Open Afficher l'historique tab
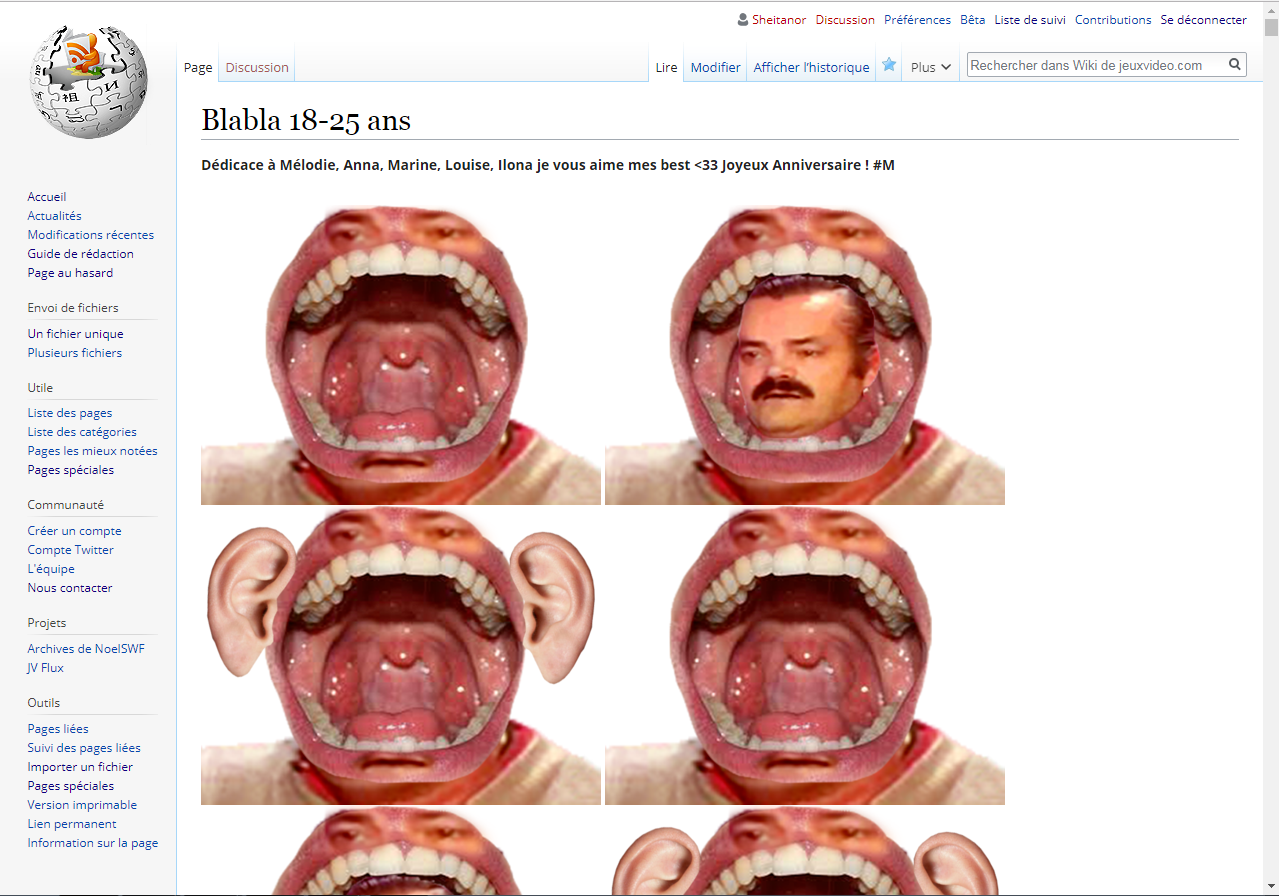 click(811, 68)
